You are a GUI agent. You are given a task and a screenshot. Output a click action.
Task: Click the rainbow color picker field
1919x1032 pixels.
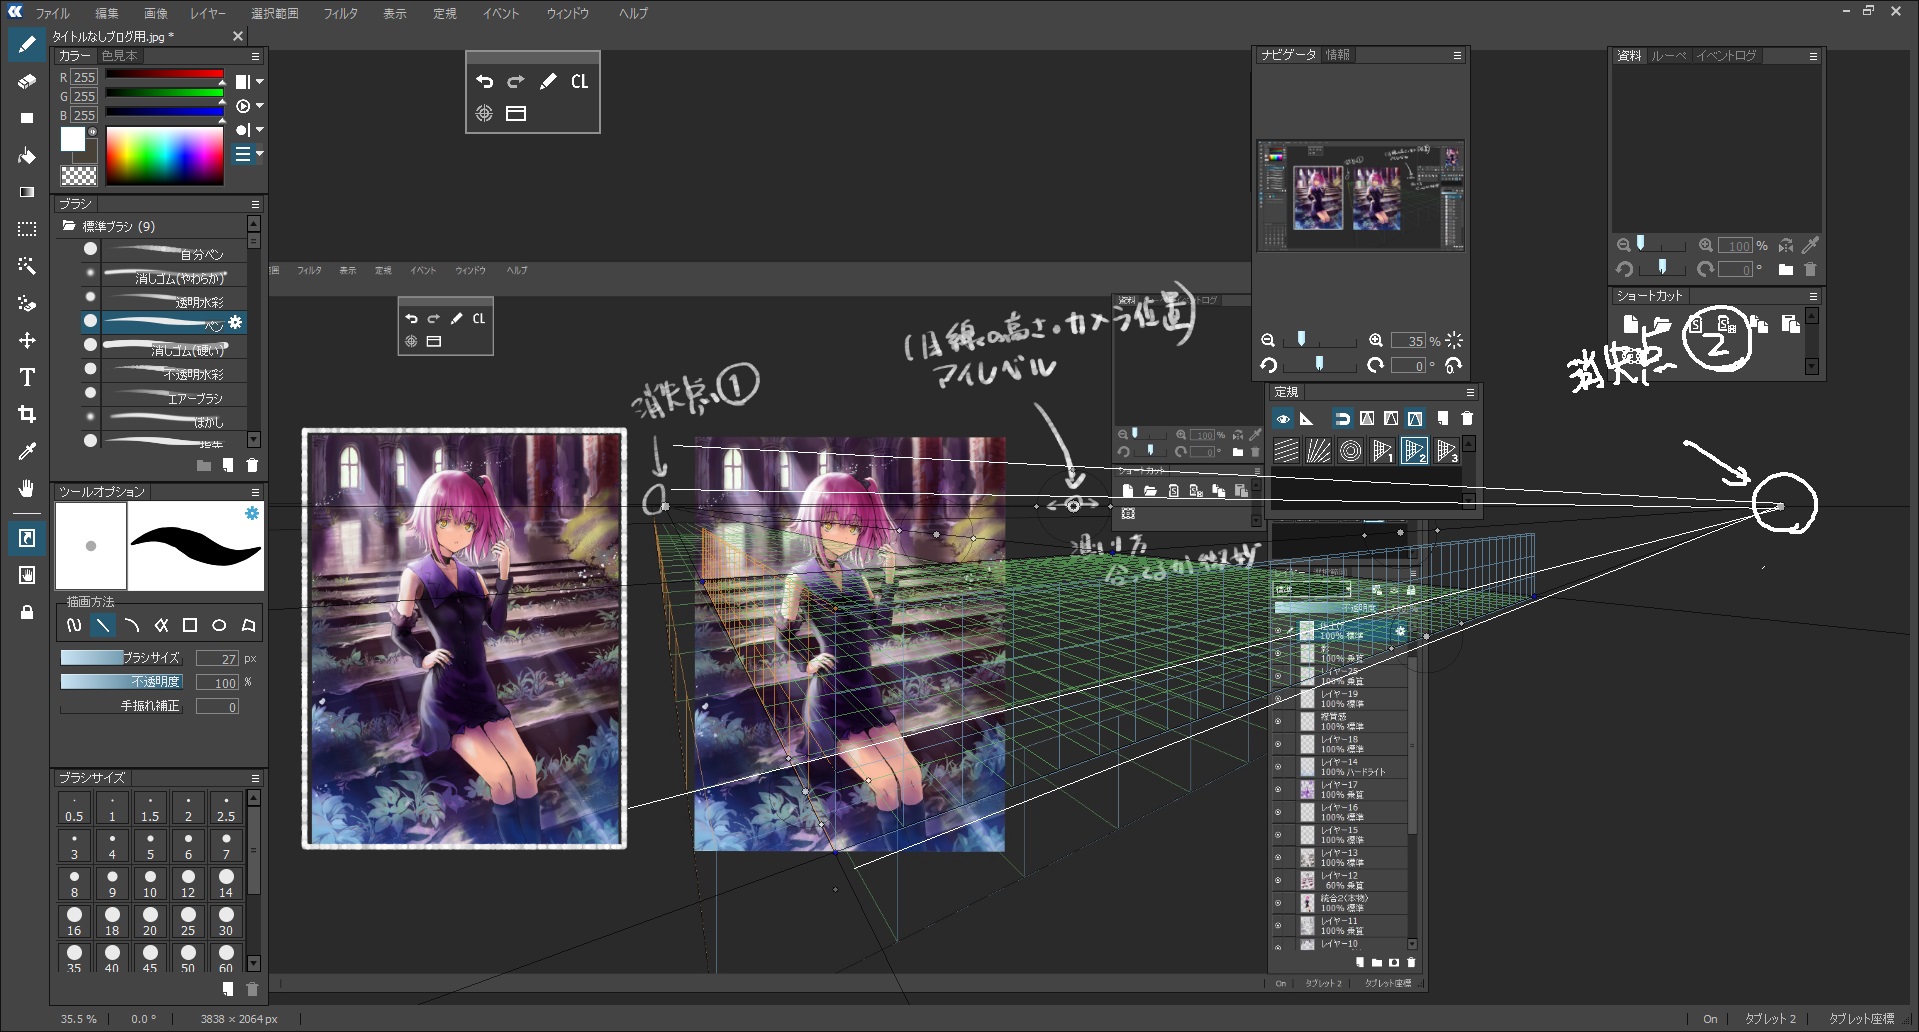coord(165,156)
